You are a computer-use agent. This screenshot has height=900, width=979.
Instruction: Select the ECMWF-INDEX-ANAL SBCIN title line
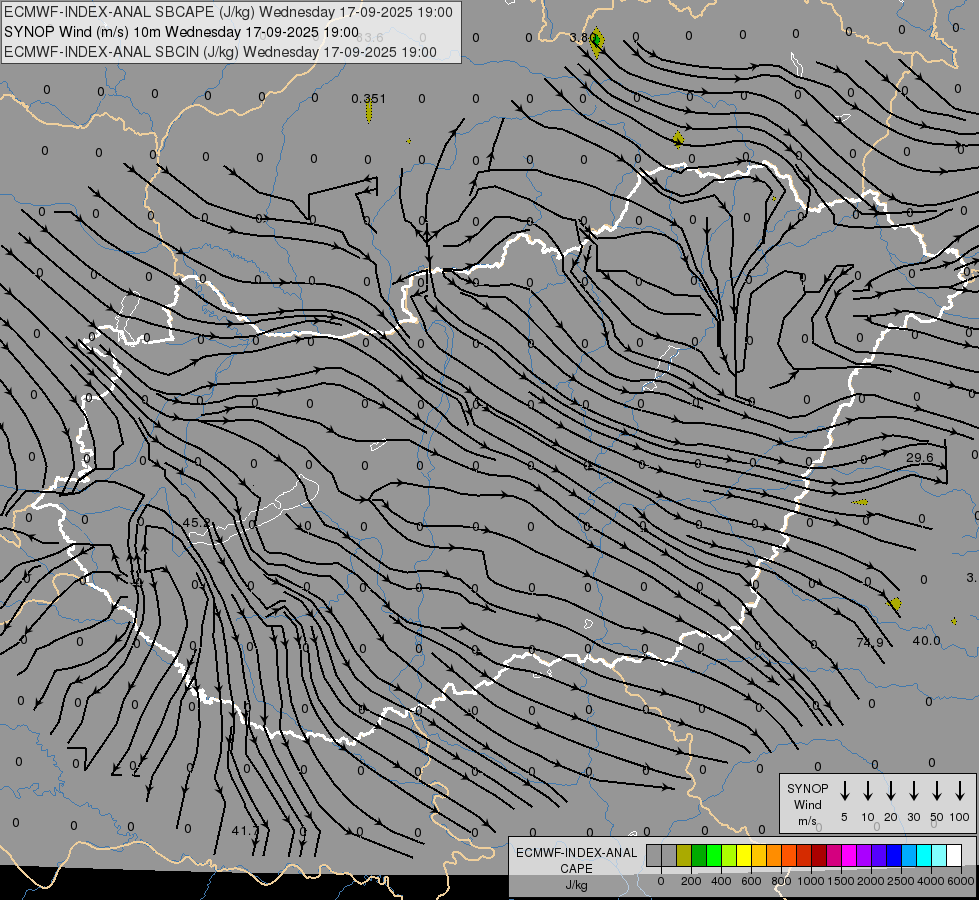click(220, 52)
